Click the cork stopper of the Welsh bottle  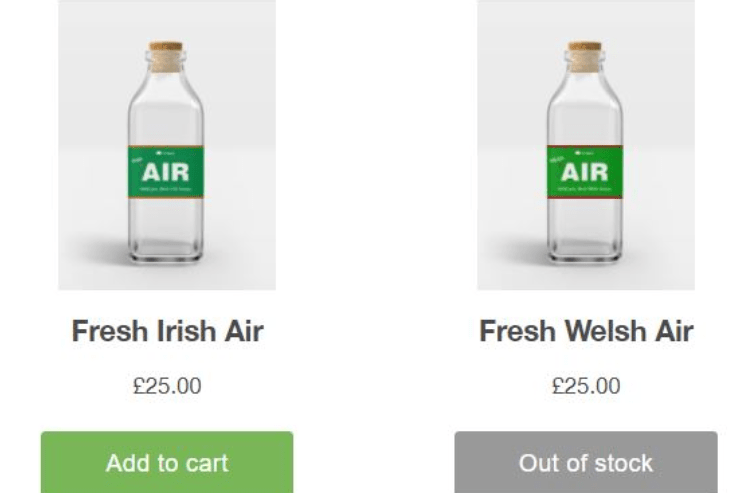585,47
